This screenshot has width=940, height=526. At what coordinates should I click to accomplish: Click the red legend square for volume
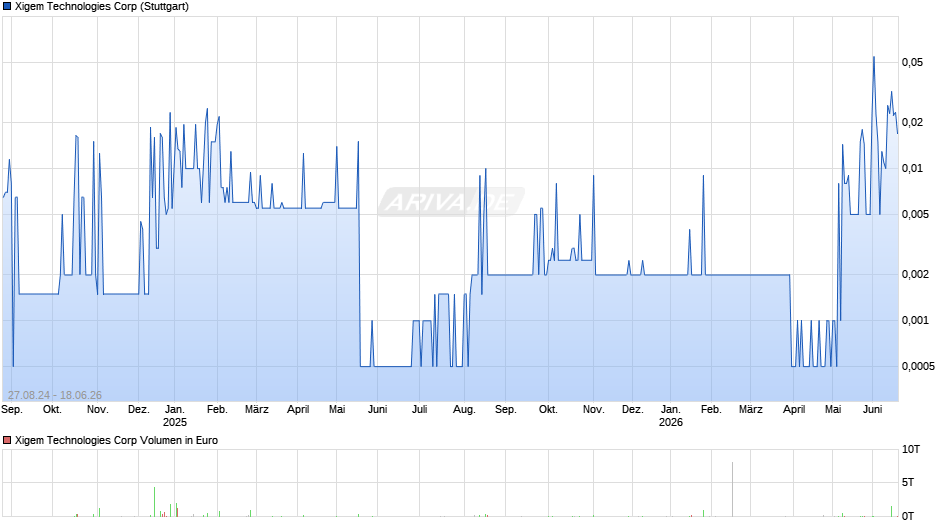point(7,440)
